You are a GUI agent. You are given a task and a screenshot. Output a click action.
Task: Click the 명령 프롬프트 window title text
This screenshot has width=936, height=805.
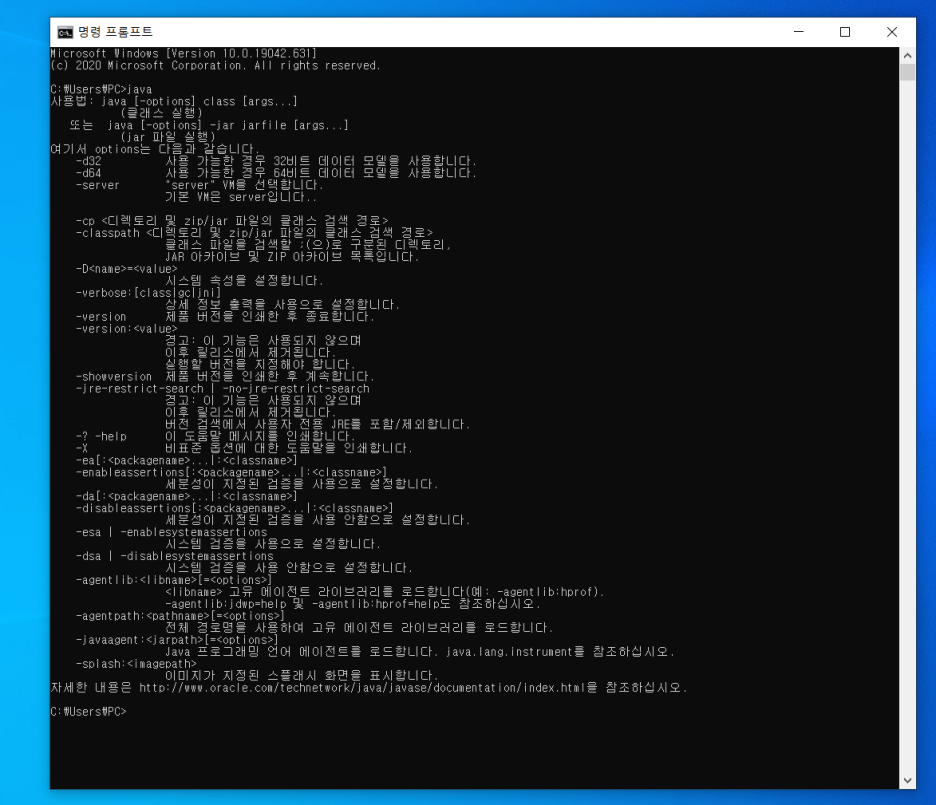coord(115,32)
